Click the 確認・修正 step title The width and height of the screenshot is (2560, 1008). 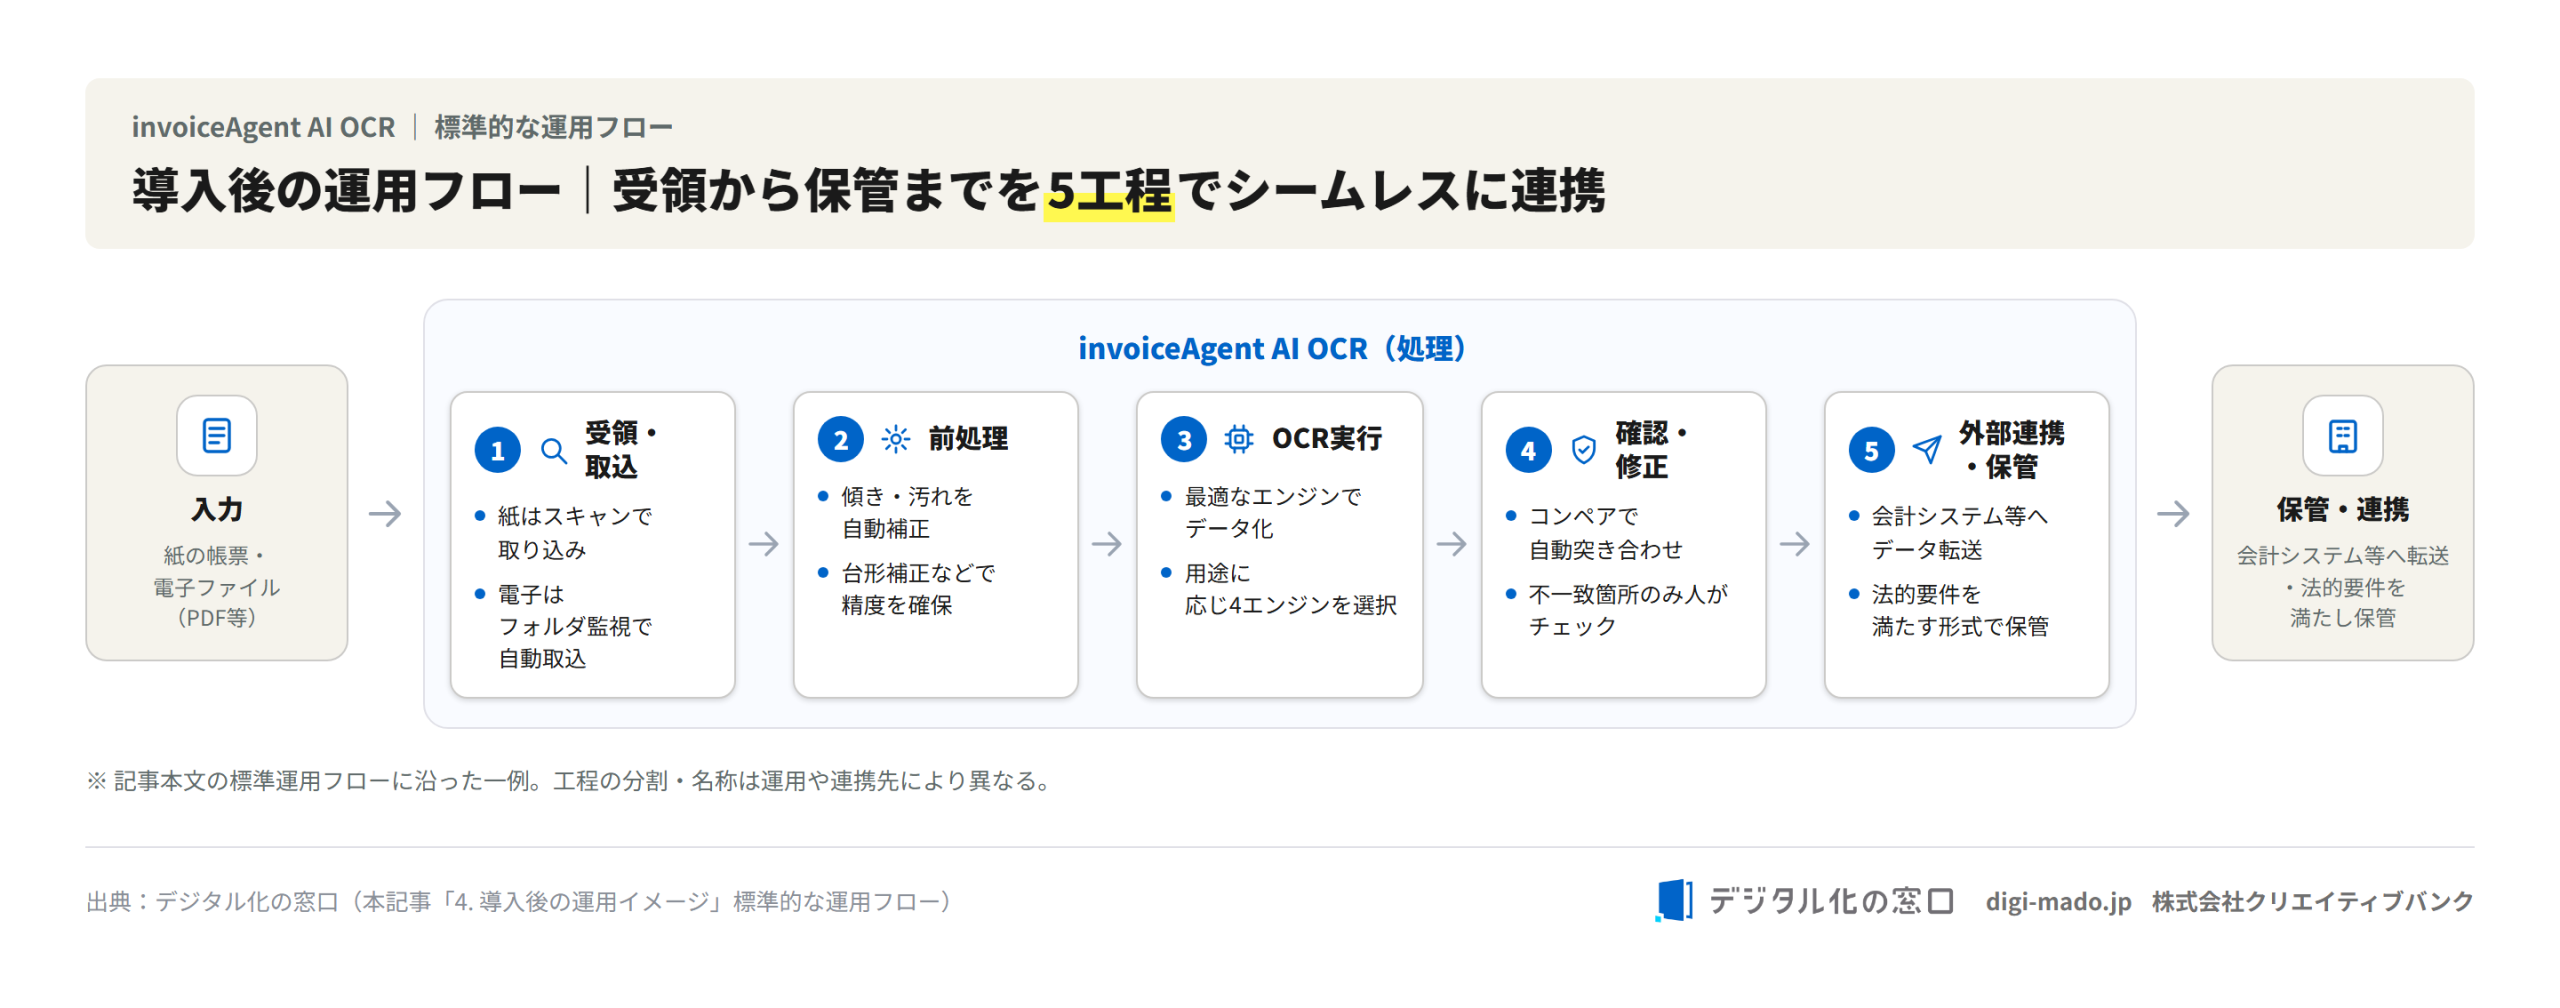point(1652,450)
